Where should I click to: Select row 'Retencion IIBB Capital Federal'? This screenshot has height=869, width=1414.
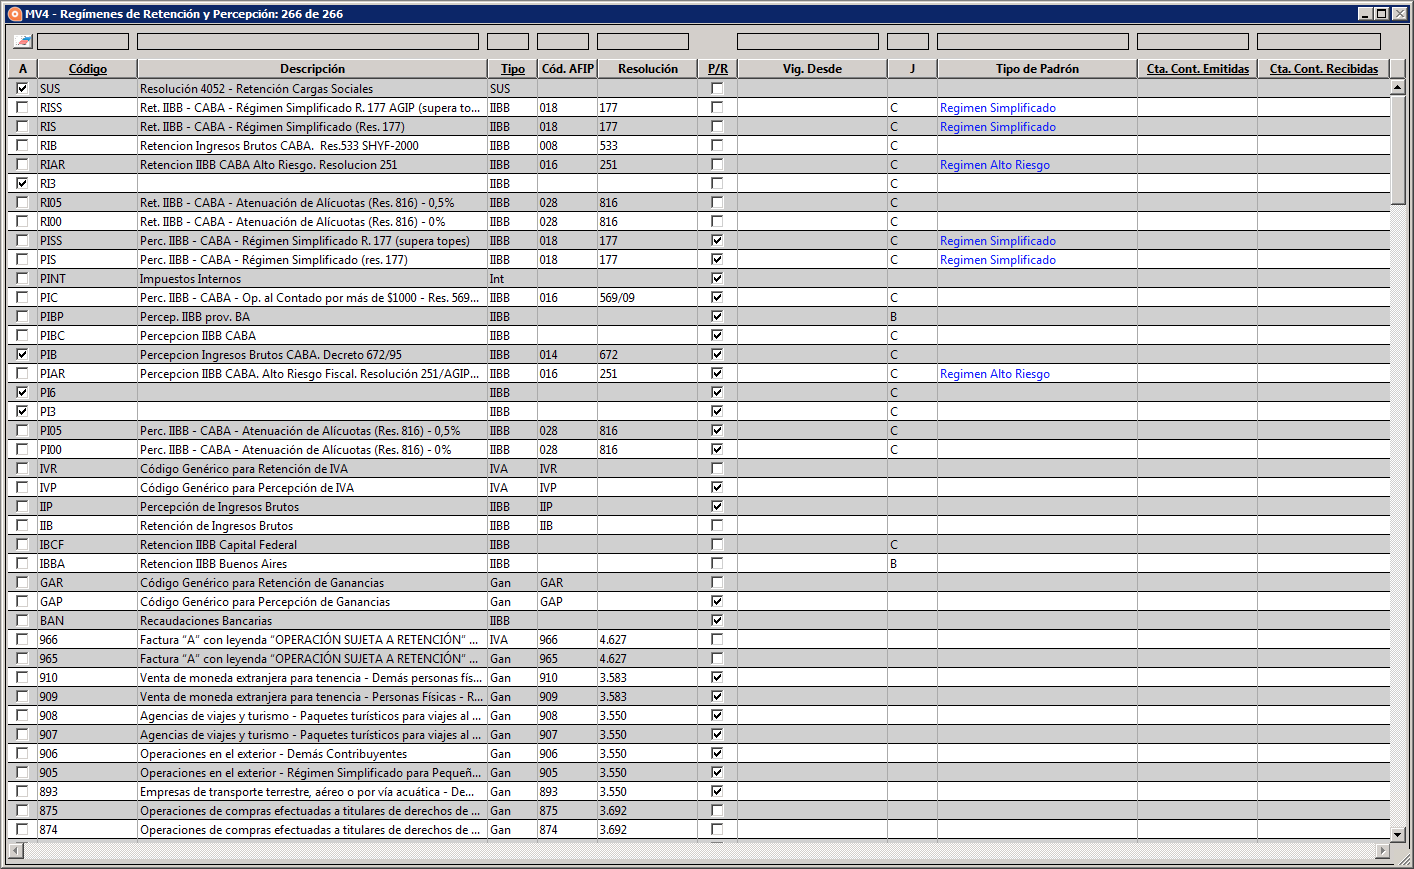[699, 544]
